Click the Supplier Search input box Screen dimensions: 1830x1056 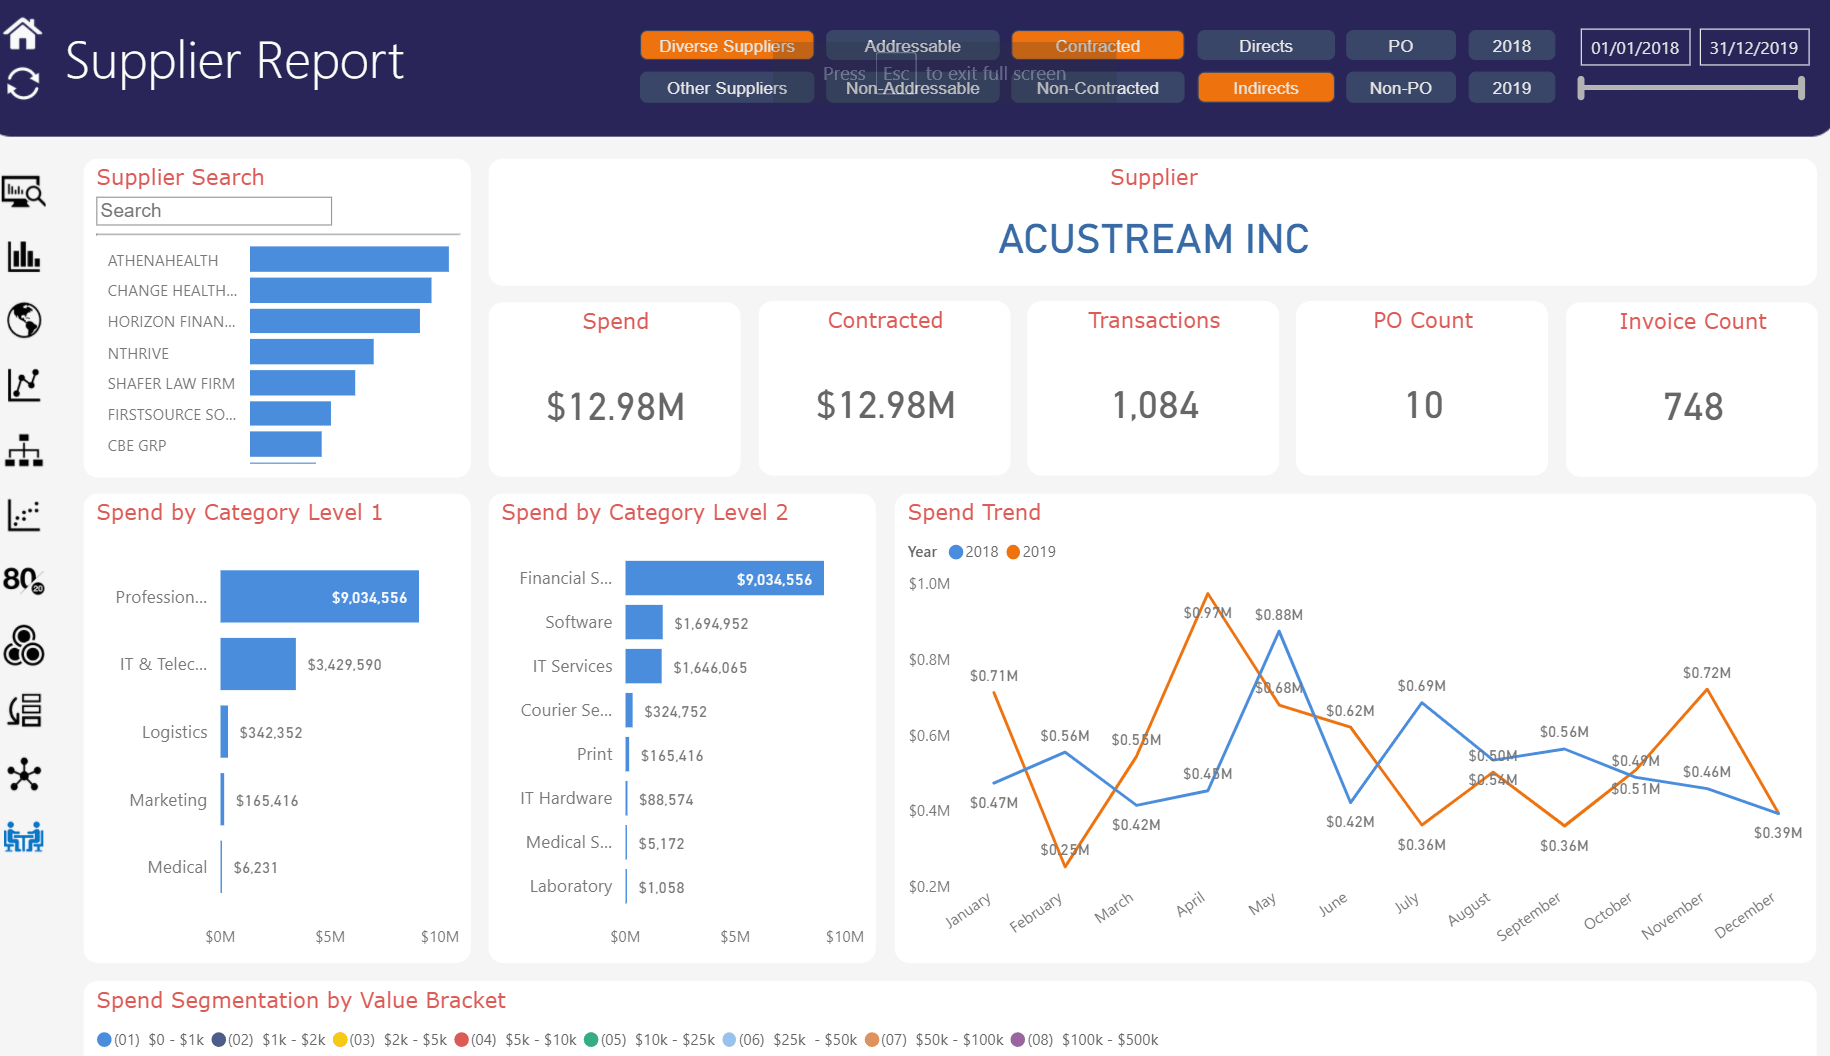pos(214,211)
